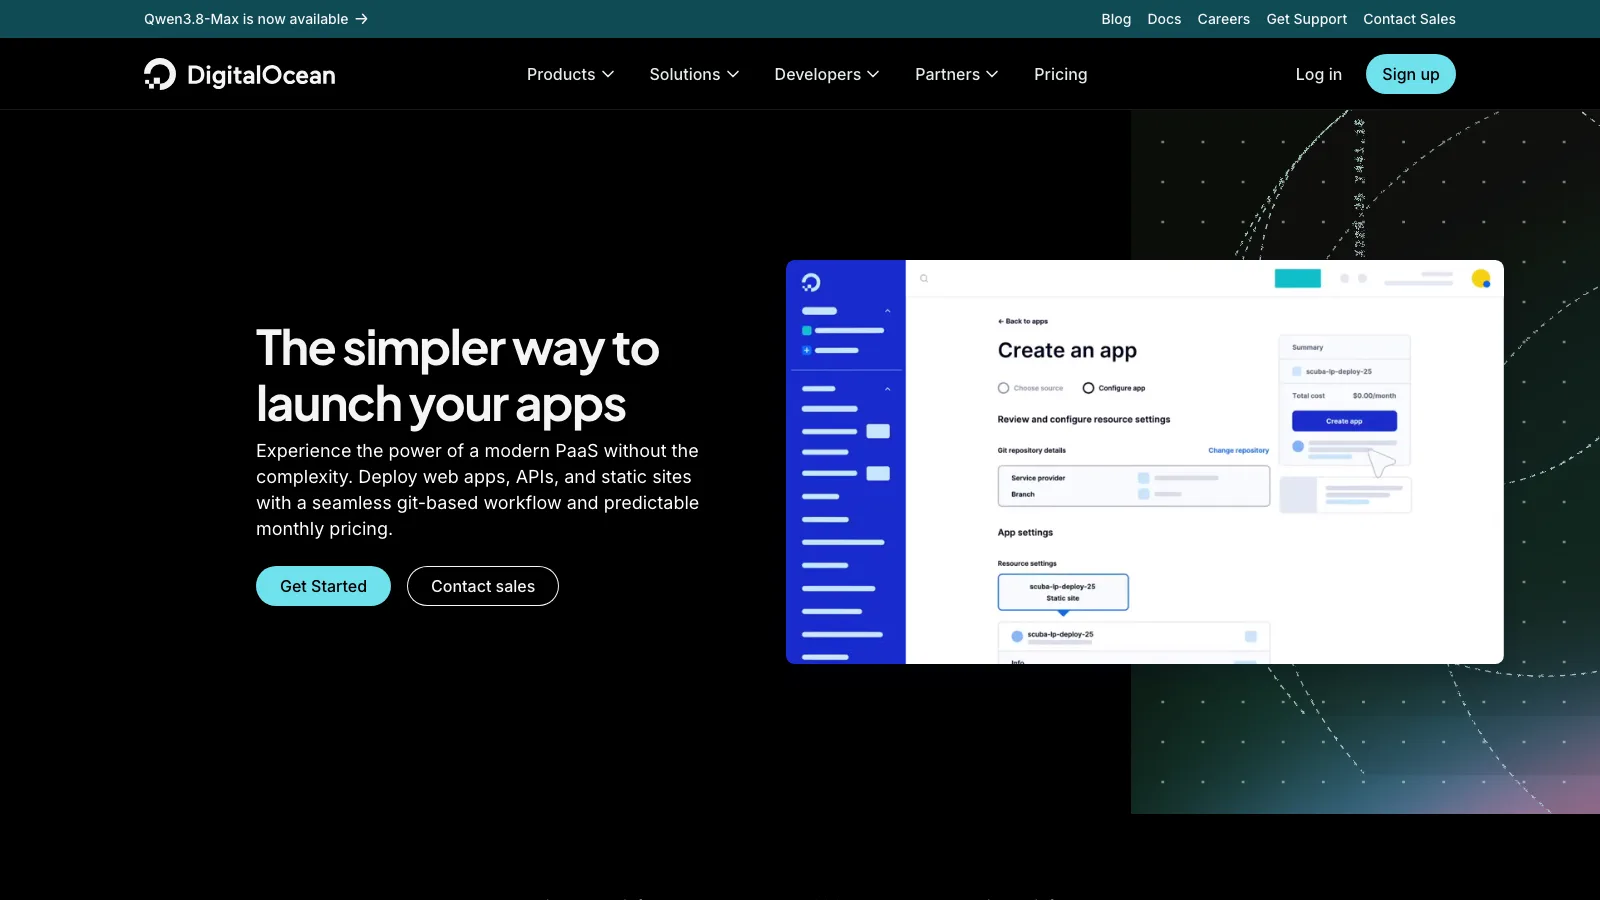
Task: Click the Create an app dashboard illustration
Action: [x=1145, y=462]
